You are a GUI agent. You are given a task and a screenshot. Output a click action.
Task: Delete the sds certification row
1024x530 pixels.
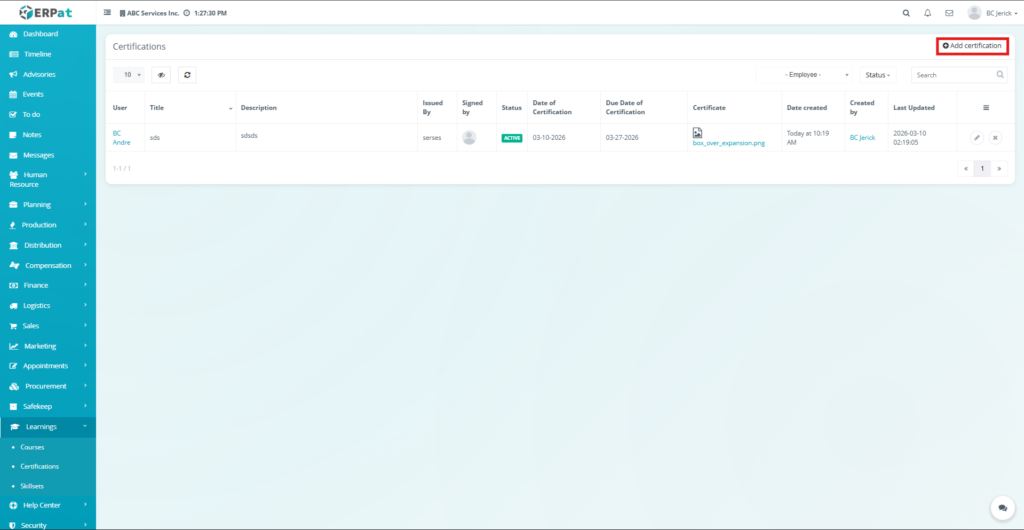(995, 137)
